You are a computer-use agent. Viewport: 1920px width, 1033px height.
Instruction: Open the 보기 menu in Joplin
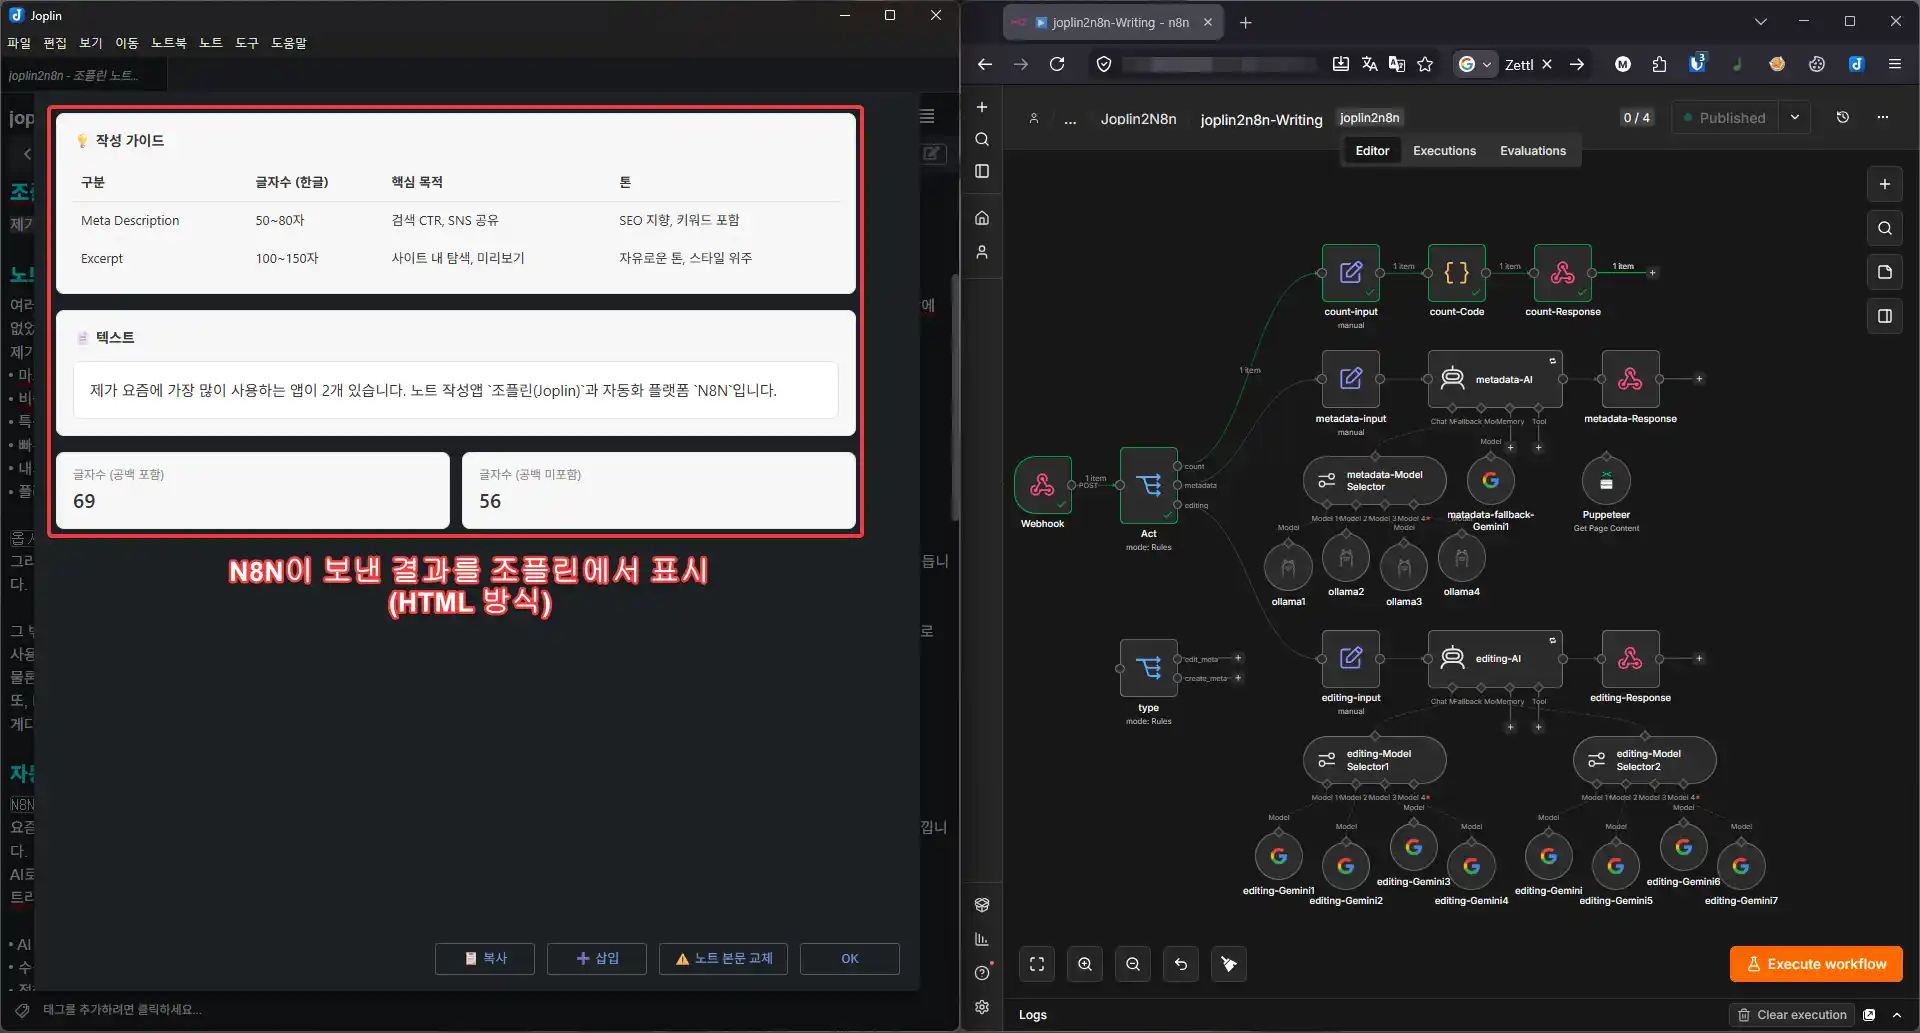coord(91,43)
